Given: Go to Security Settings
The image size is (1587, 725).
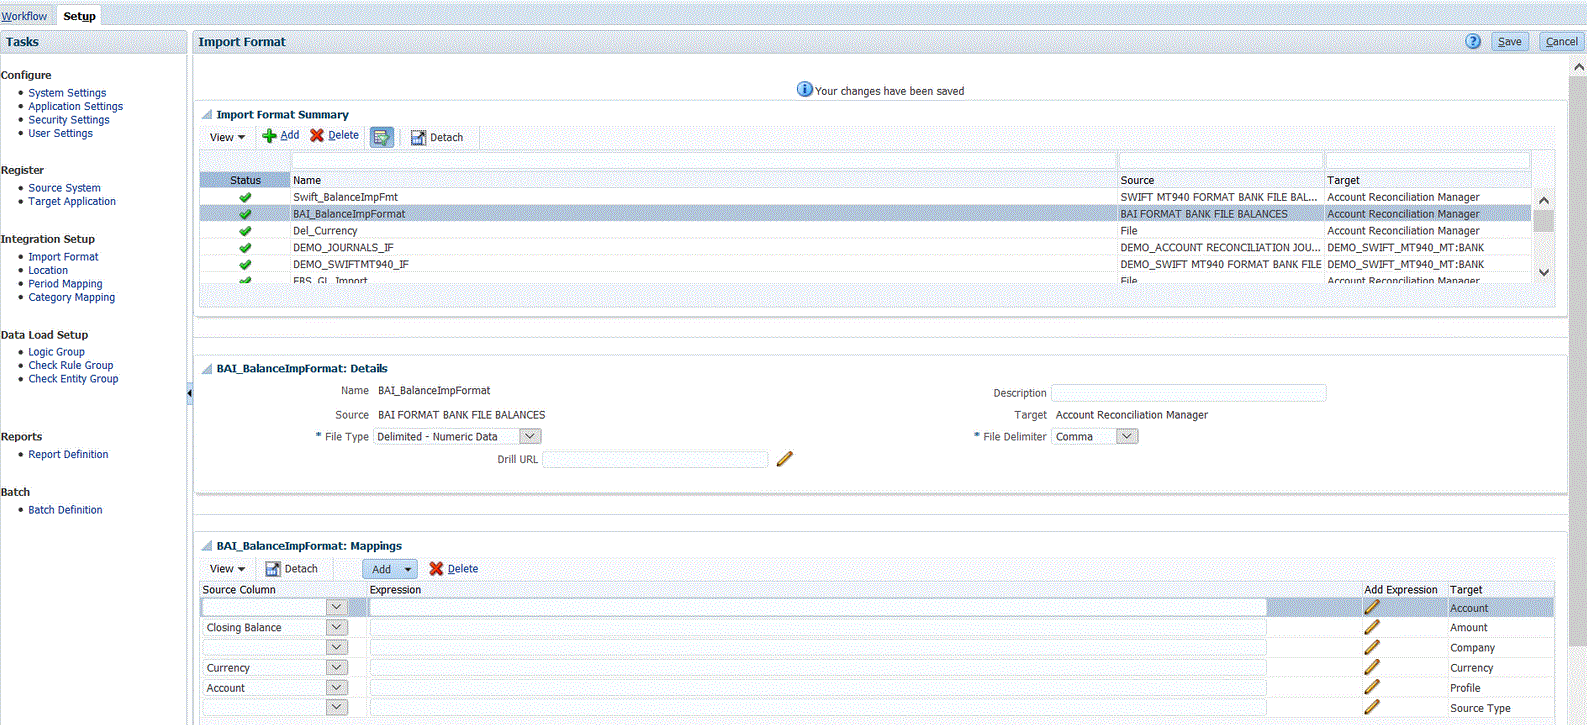Looking at the screenshot, I should tap(69, 120).
